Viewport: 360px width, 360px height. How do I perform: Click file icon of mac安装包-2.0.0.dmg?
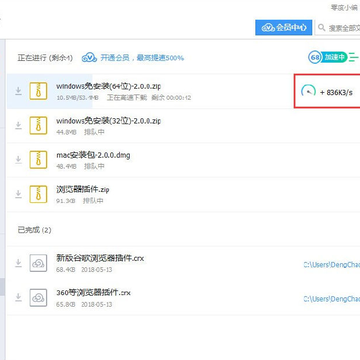point(38,160)
